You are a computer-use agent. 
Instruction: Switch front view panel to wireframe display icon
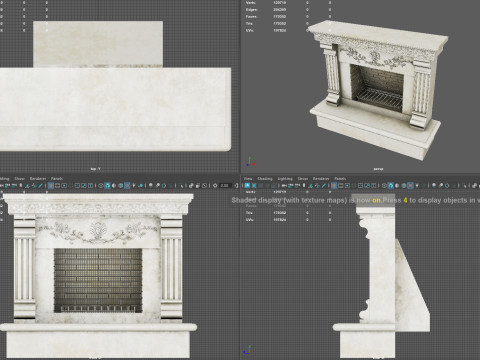click(100, 185)
